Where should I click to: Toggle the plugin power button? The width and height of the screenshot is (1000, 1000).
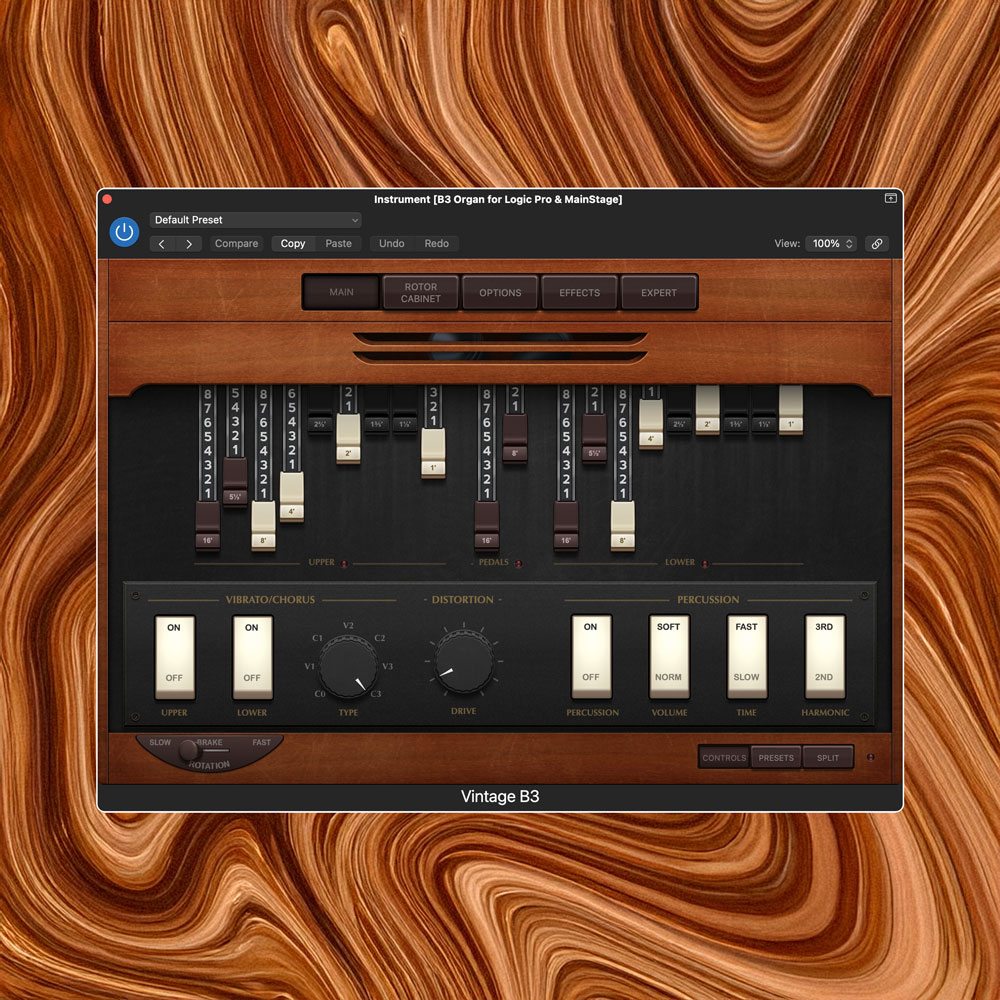124,232
